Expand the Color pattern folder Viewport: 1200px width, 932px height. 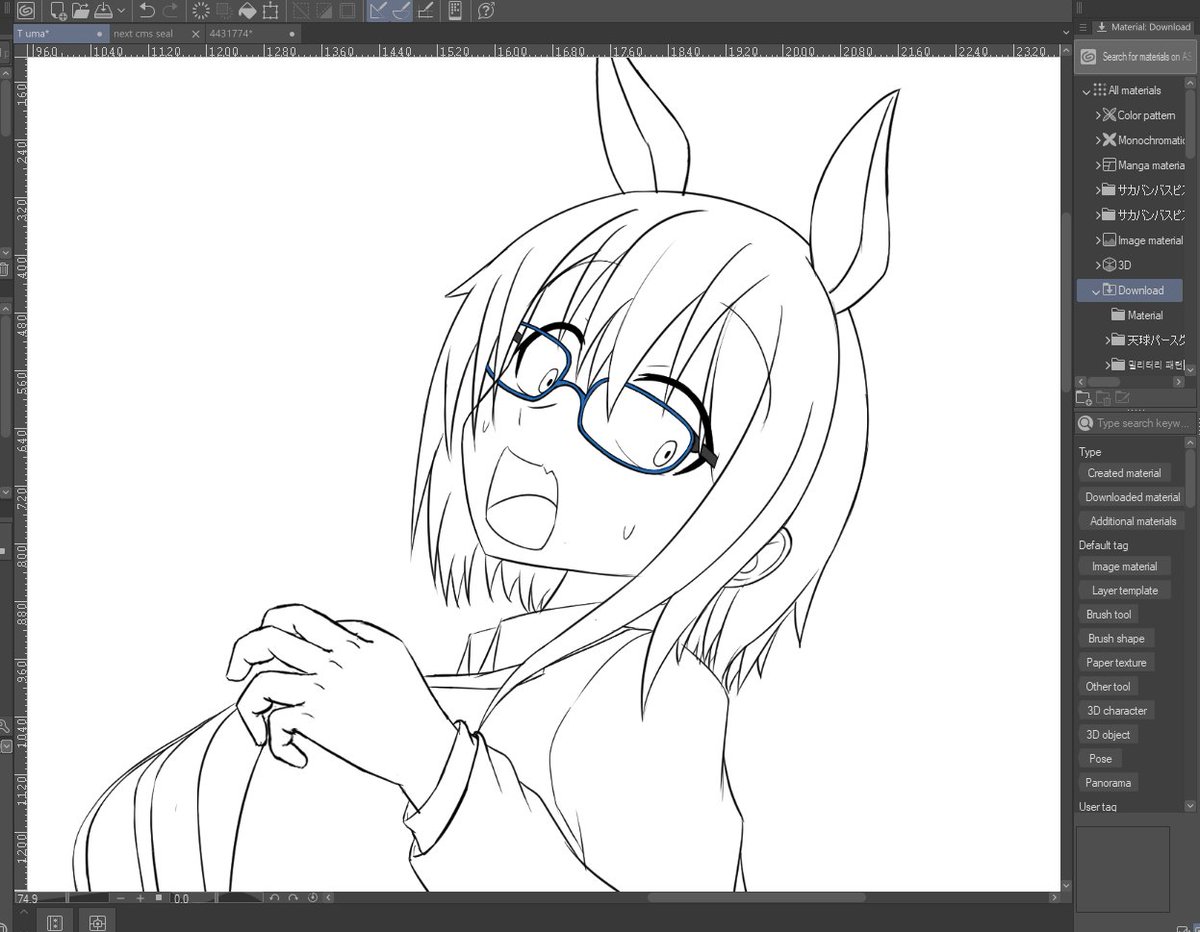click(x=1098, y=116)
